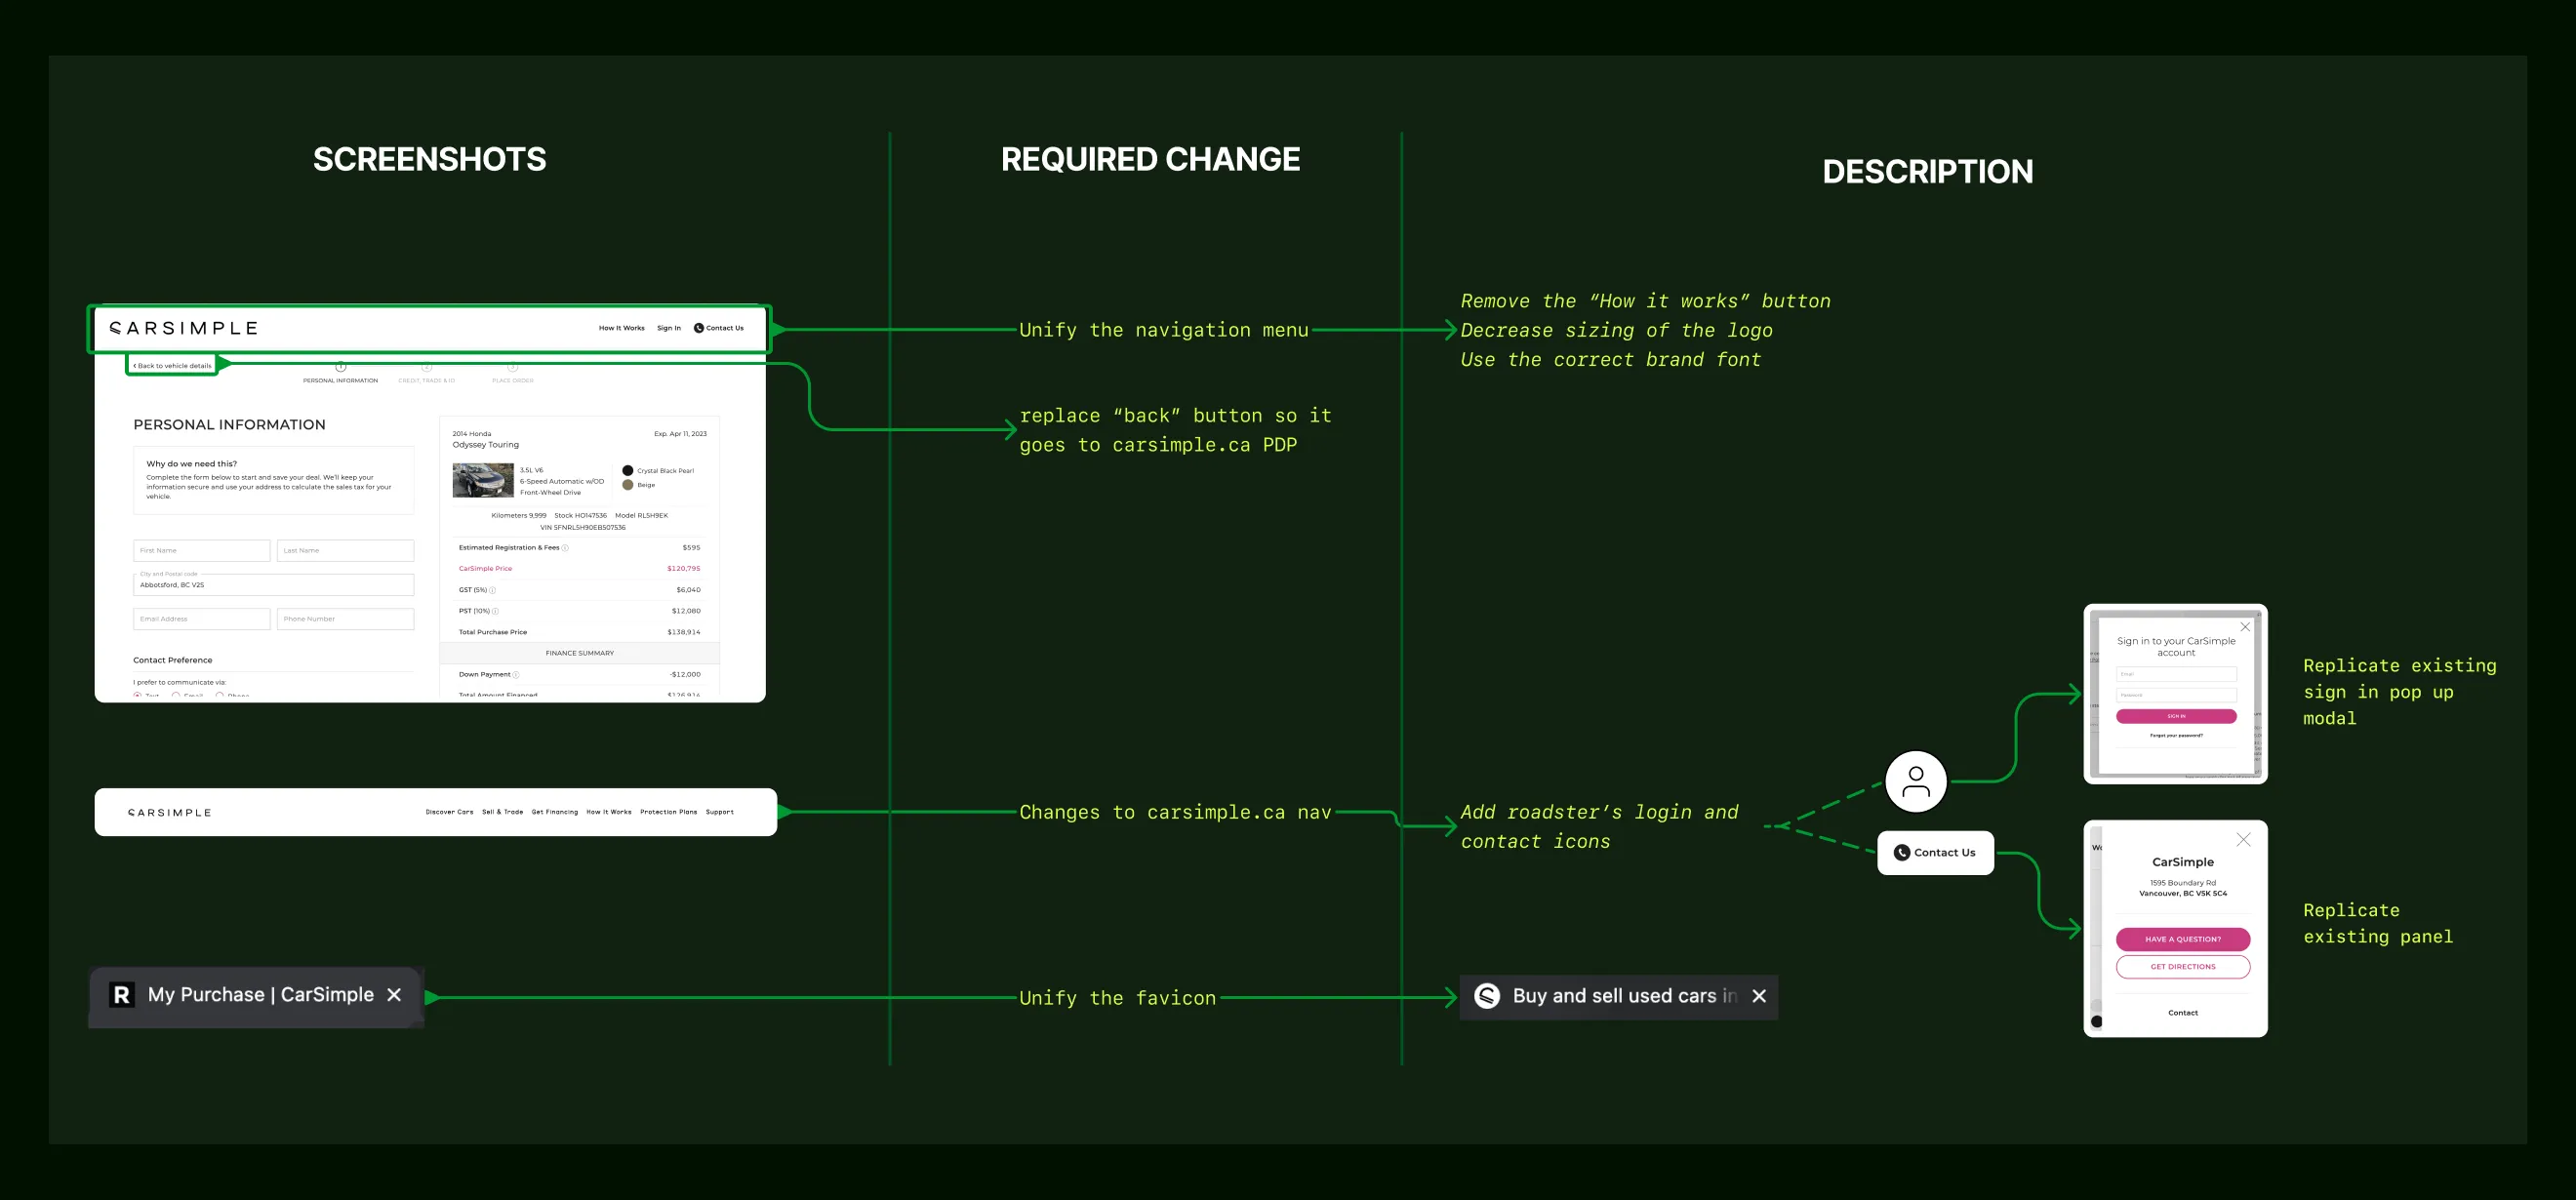This screenshot has height=1200, width=2576.
Task: Open Discover Cars in carsimple.ca nav
Action: (449, 812)
